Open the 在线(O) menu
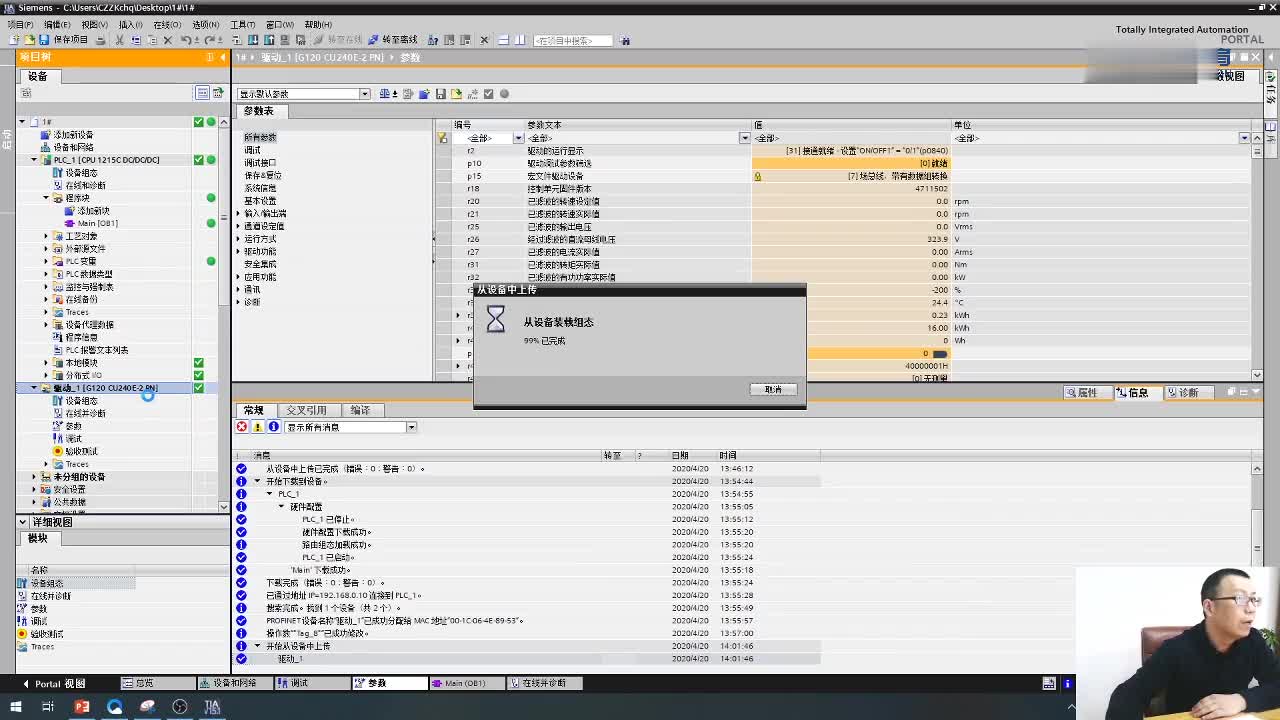 coord(167,24)
